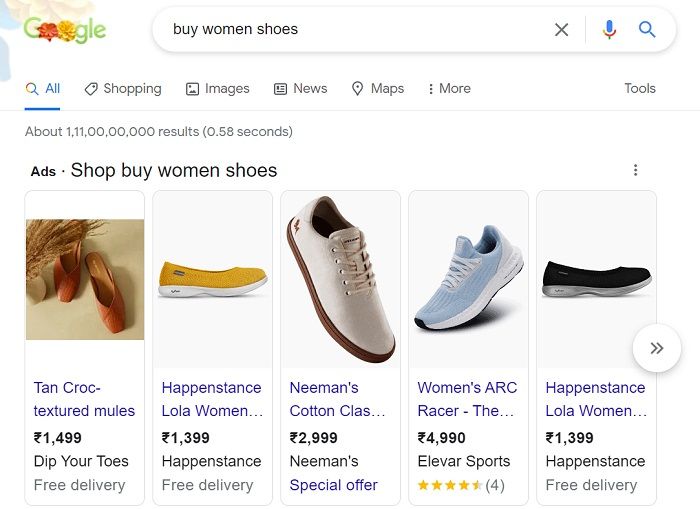
Task: Click the Google doodle logo
Action: click(65, 30)
